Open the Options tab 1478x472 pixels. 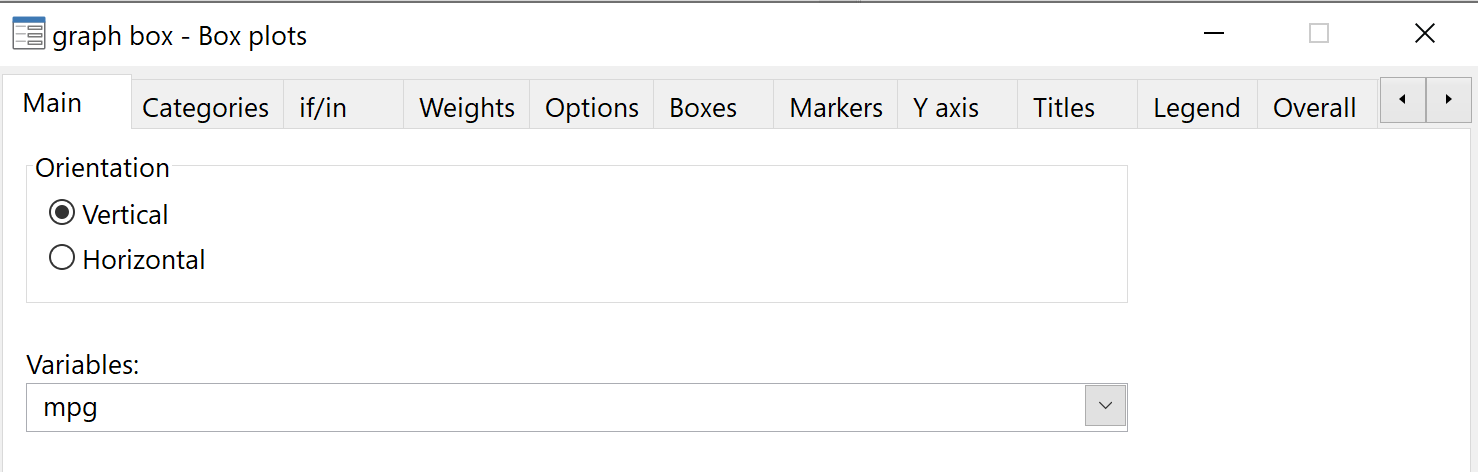[591, 107]
